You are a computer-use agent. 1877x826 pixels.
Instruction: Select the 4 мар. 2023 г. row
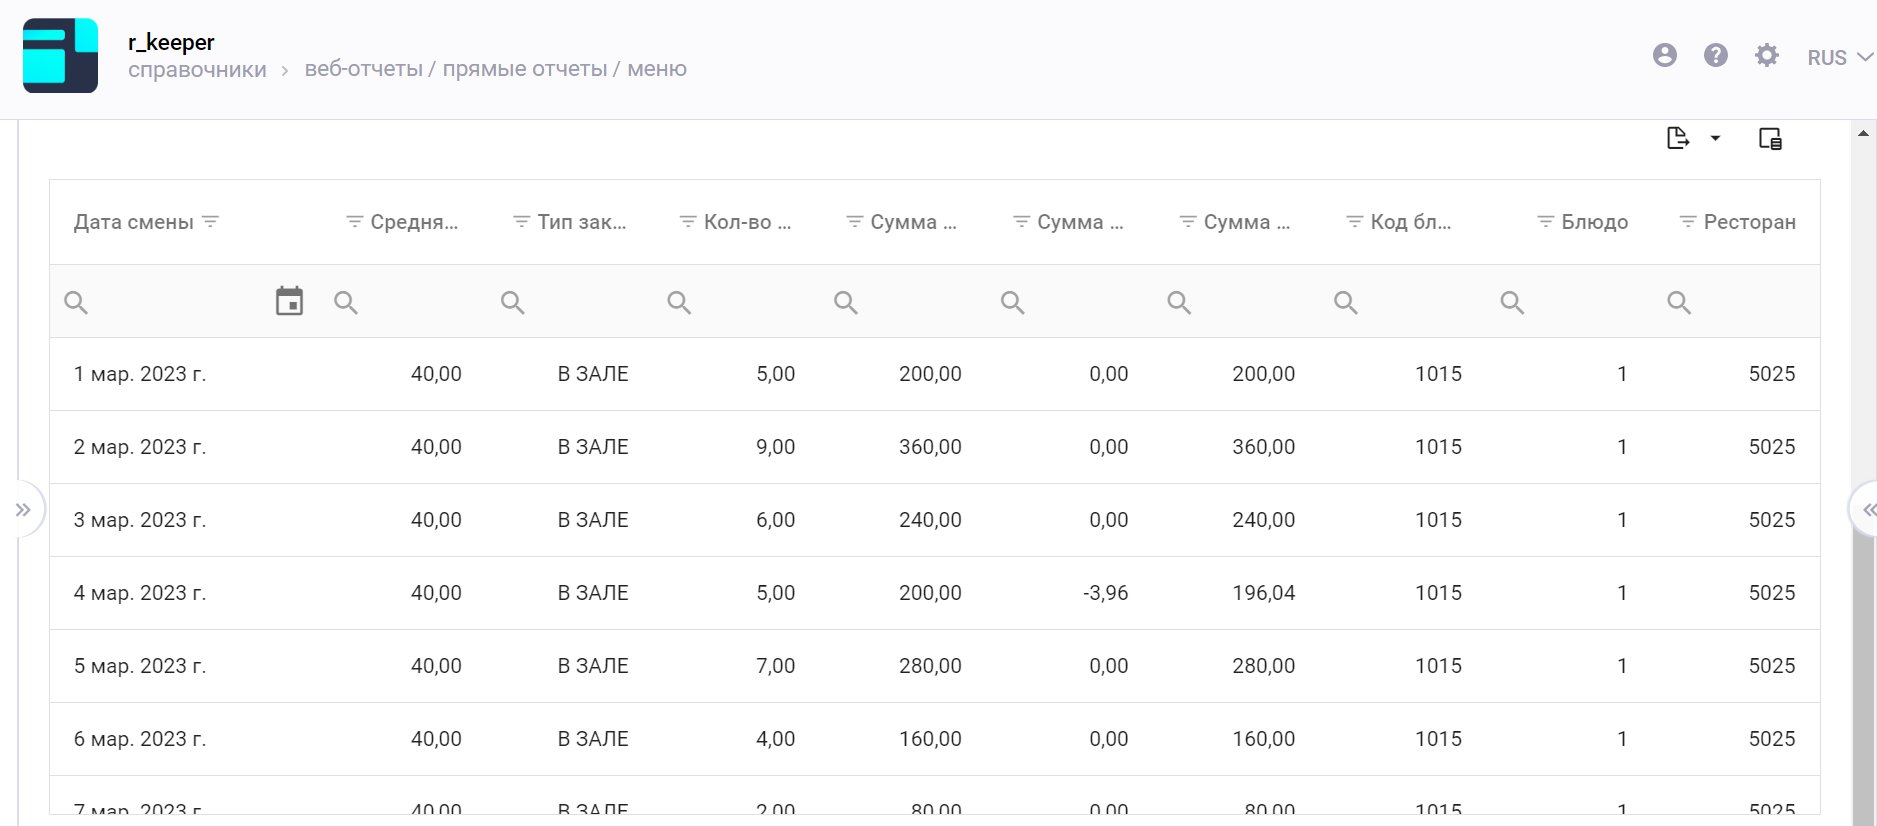pos(139,593)
